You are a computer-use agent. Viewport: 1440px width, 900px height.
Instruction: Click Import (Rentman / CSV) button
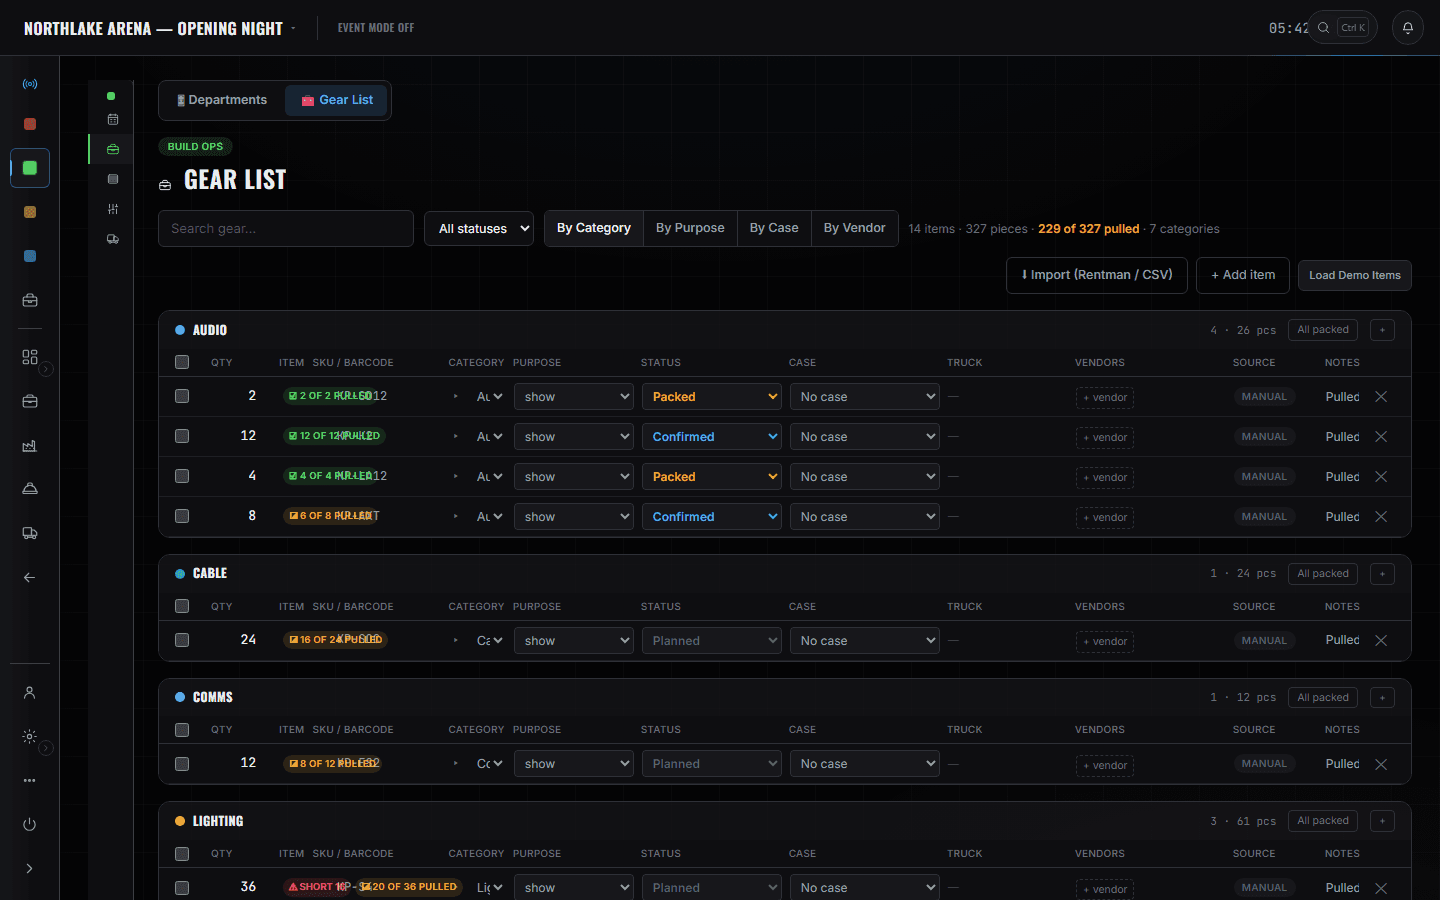[1097, 275]
